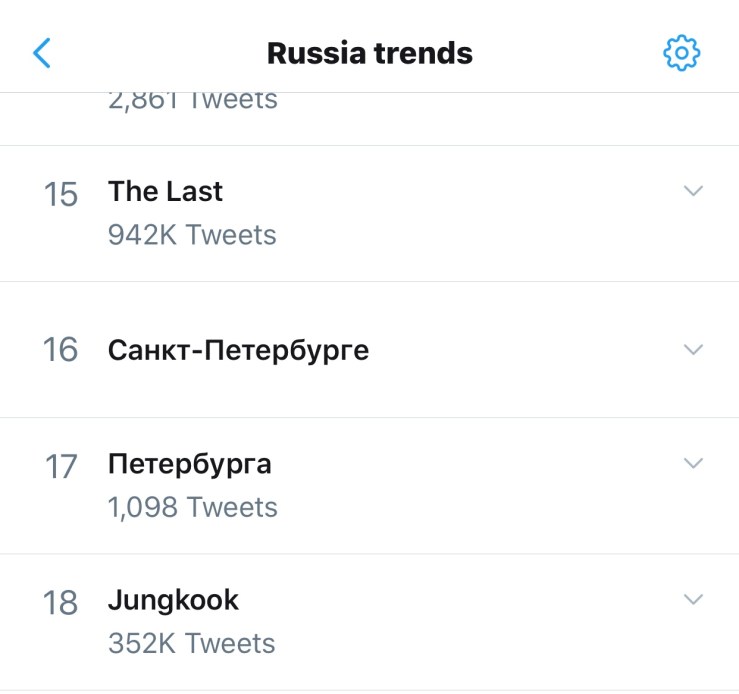Image resolution: width=739 pixels, height=694 pixels.
Task: Expand options chevron for Jungkook trend
Action: point(693,599)
